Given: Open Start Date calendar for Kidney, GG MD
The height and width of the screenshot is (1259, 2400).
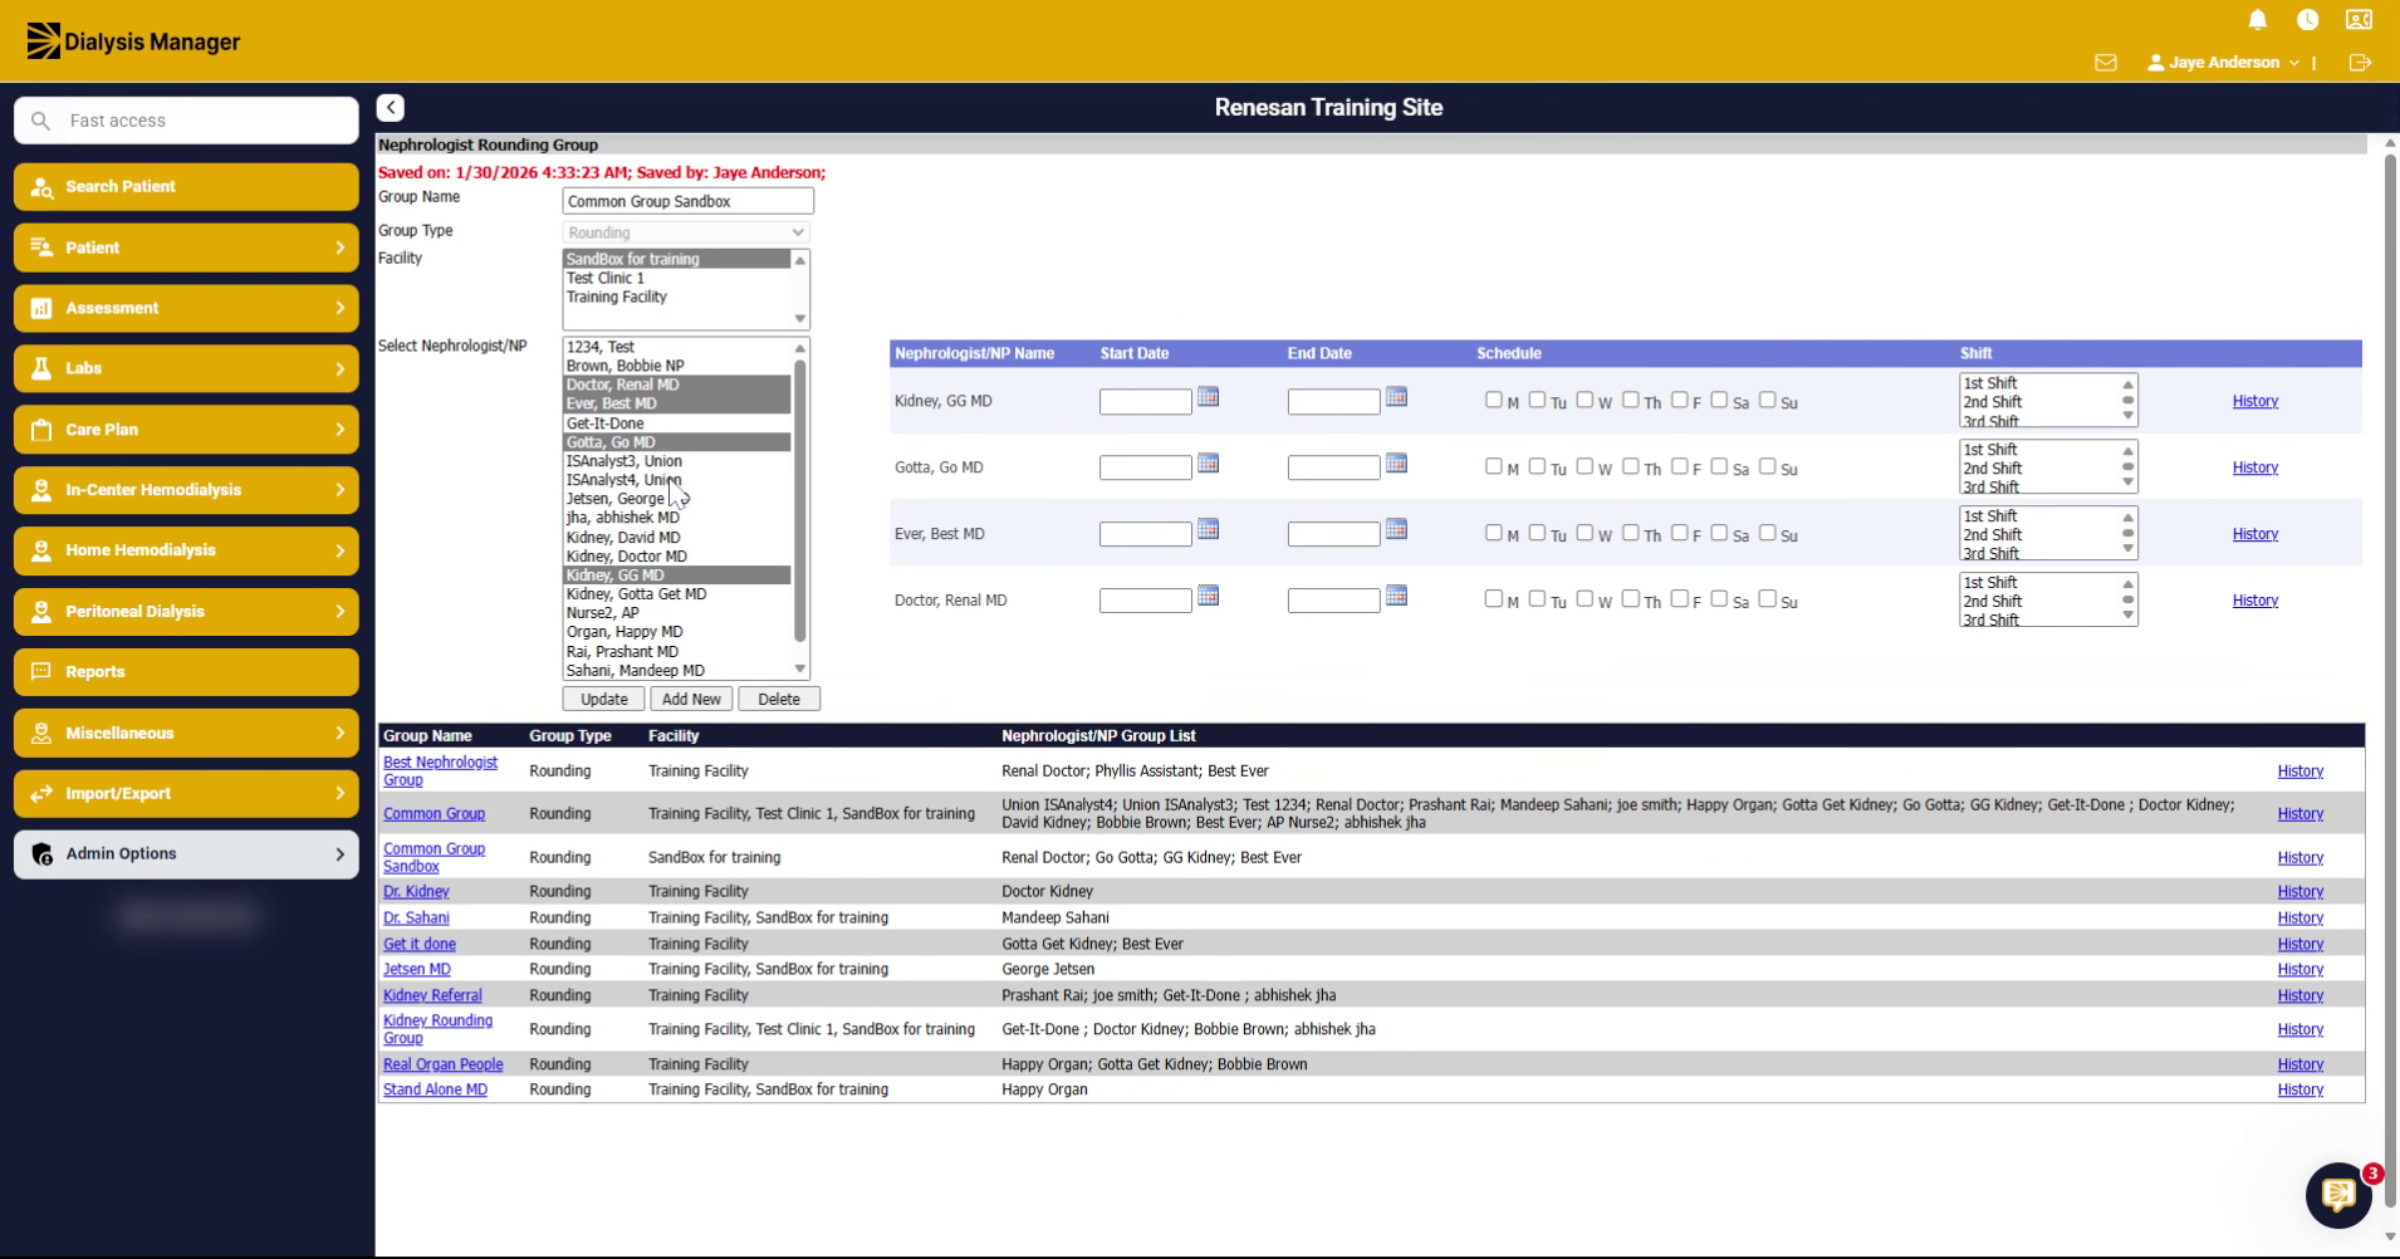Looking at the screenshot, I should pos(1208,398).
